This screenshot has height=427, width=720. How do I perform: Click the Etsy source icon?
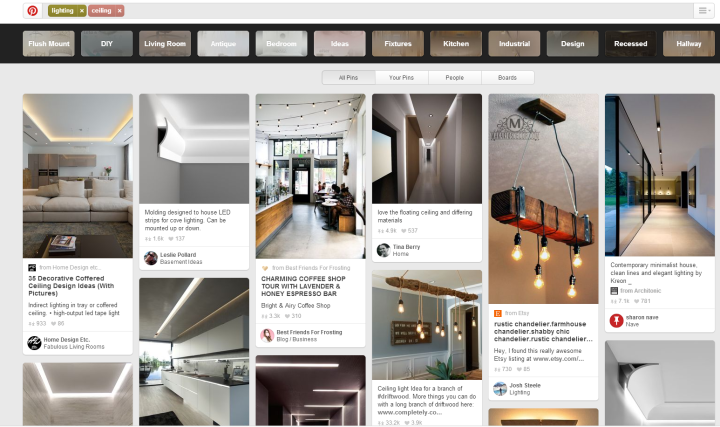click(x=497, y=313)
